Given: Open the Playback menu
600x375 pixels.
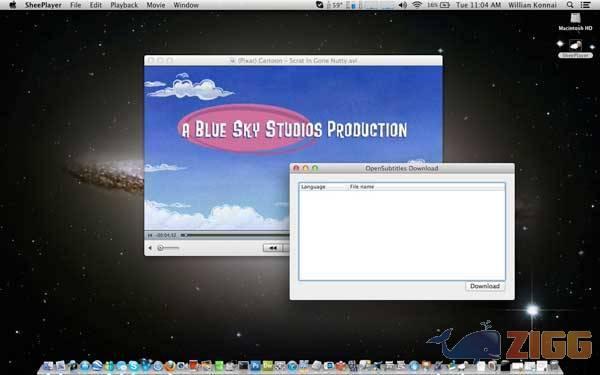Looking at the screenshot, I should coord(124,5).
